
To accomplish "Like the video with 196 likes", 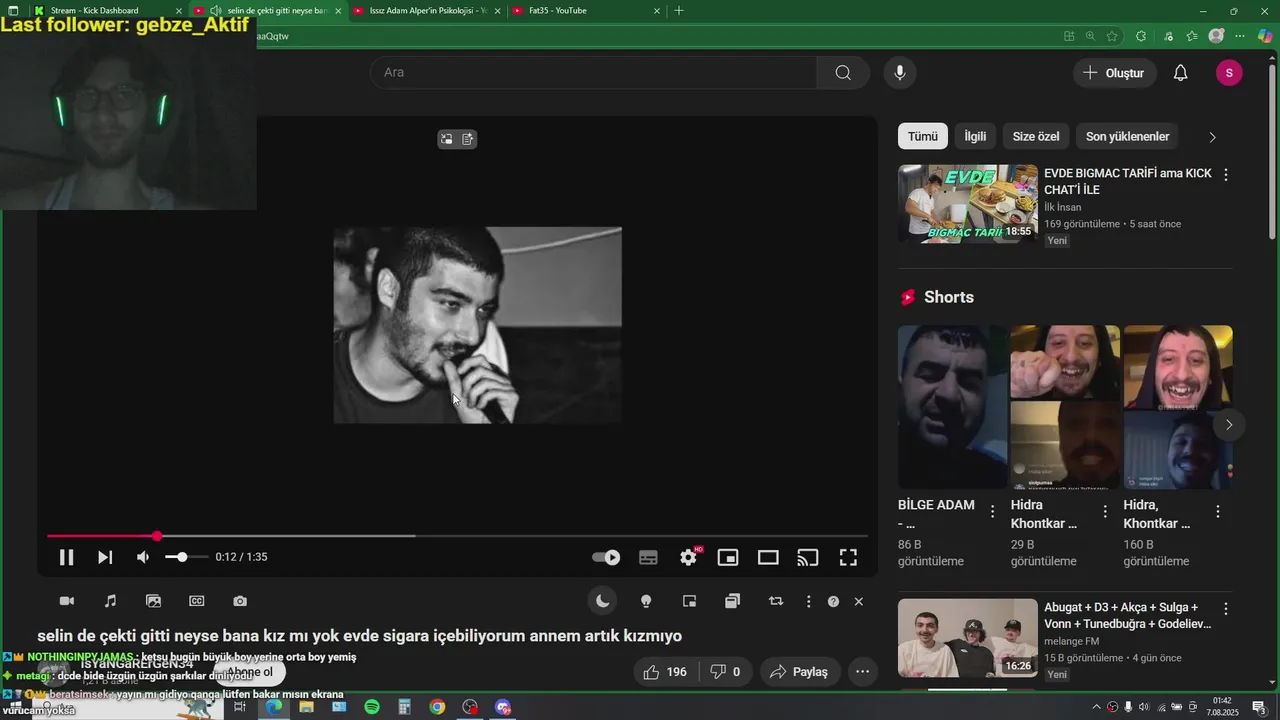I will [x=666, y=672].
